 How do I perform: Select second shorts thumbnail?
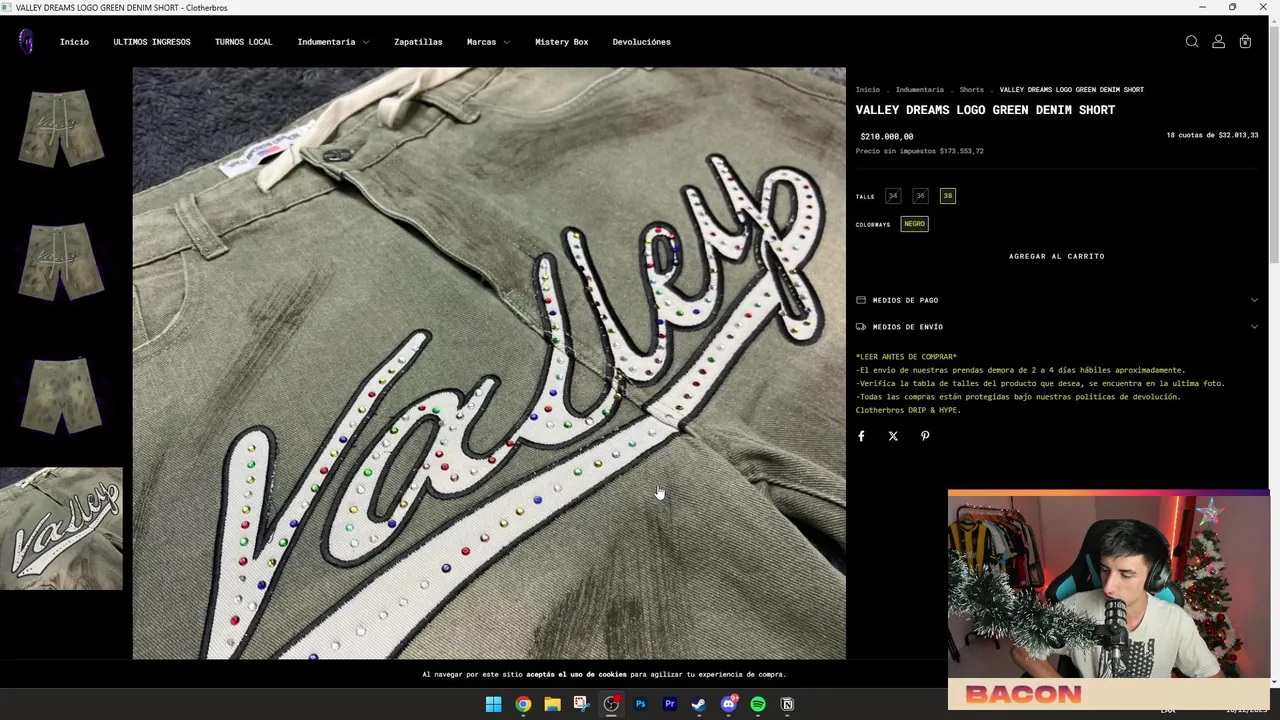(x=61, y=261)
